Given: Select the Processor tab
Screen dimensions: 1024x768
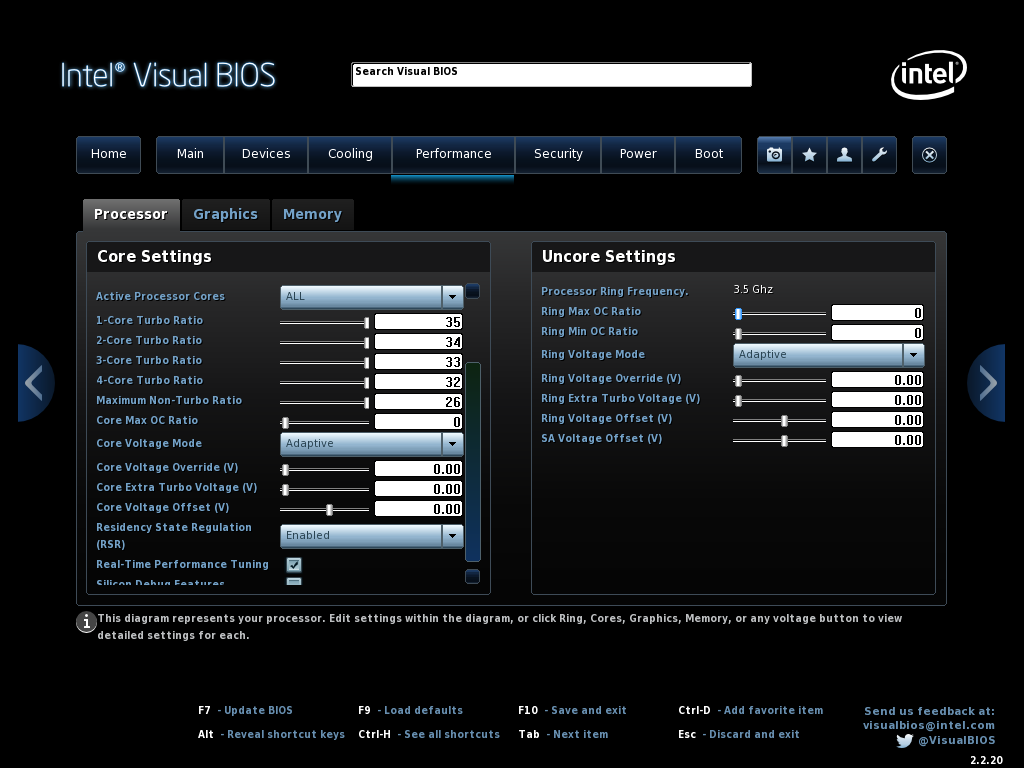Looking at the screenshot, I should point(131,215).
